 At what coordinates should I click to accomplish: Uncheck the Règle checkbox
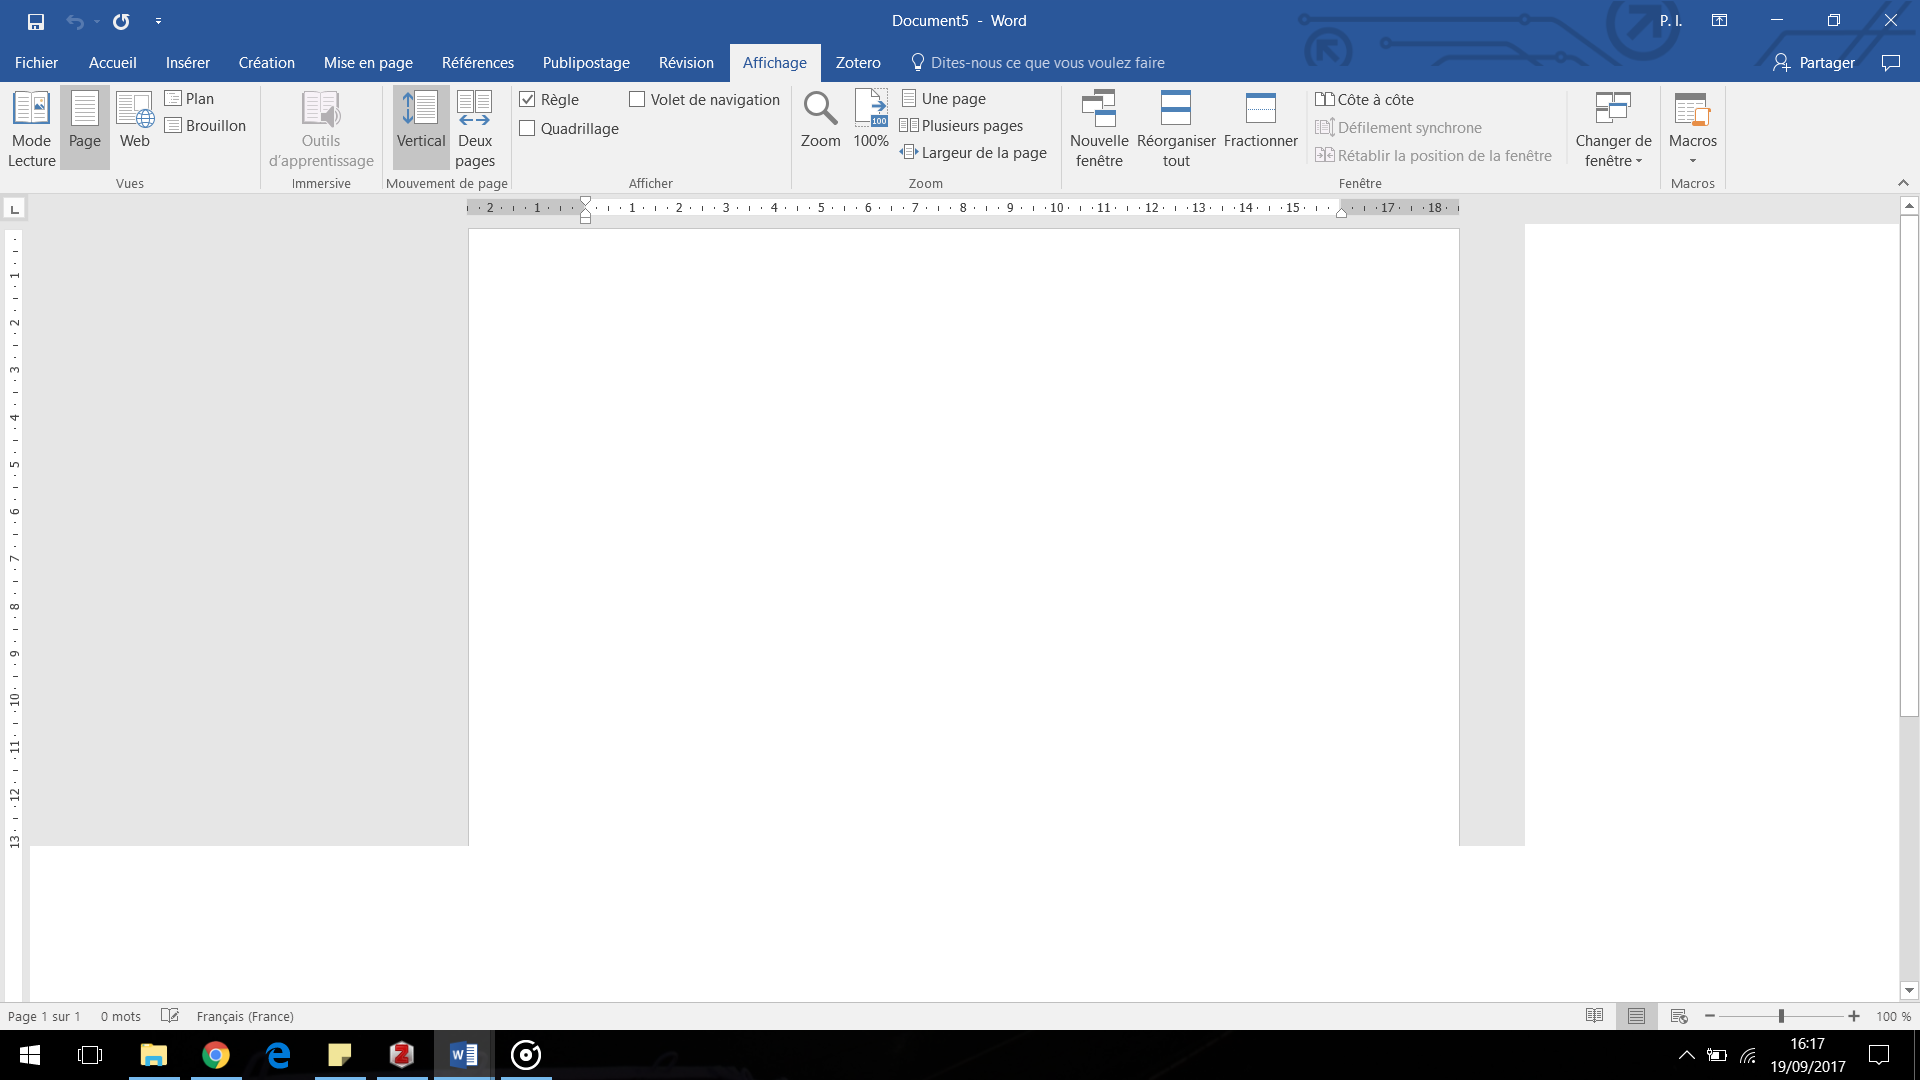(x=528, y=99)
